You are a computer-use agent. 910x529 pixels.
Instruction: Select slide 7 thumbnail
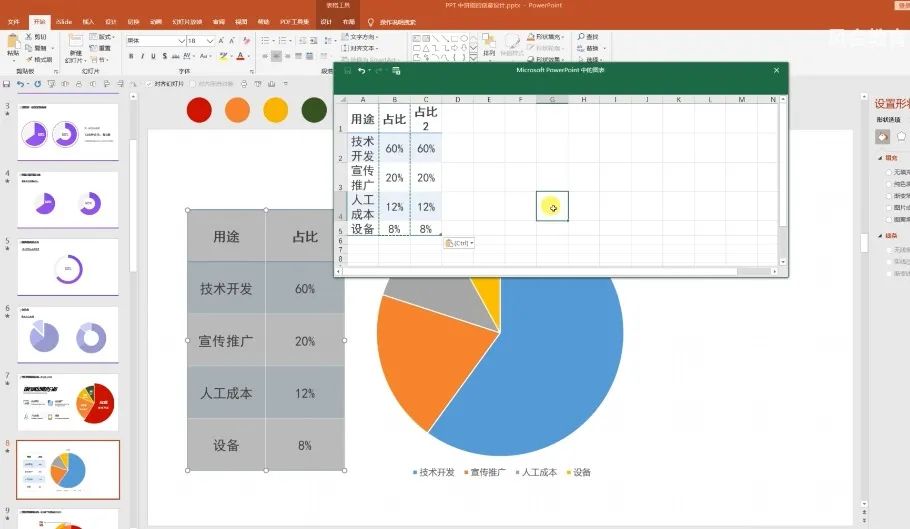[x=68, y=402]
